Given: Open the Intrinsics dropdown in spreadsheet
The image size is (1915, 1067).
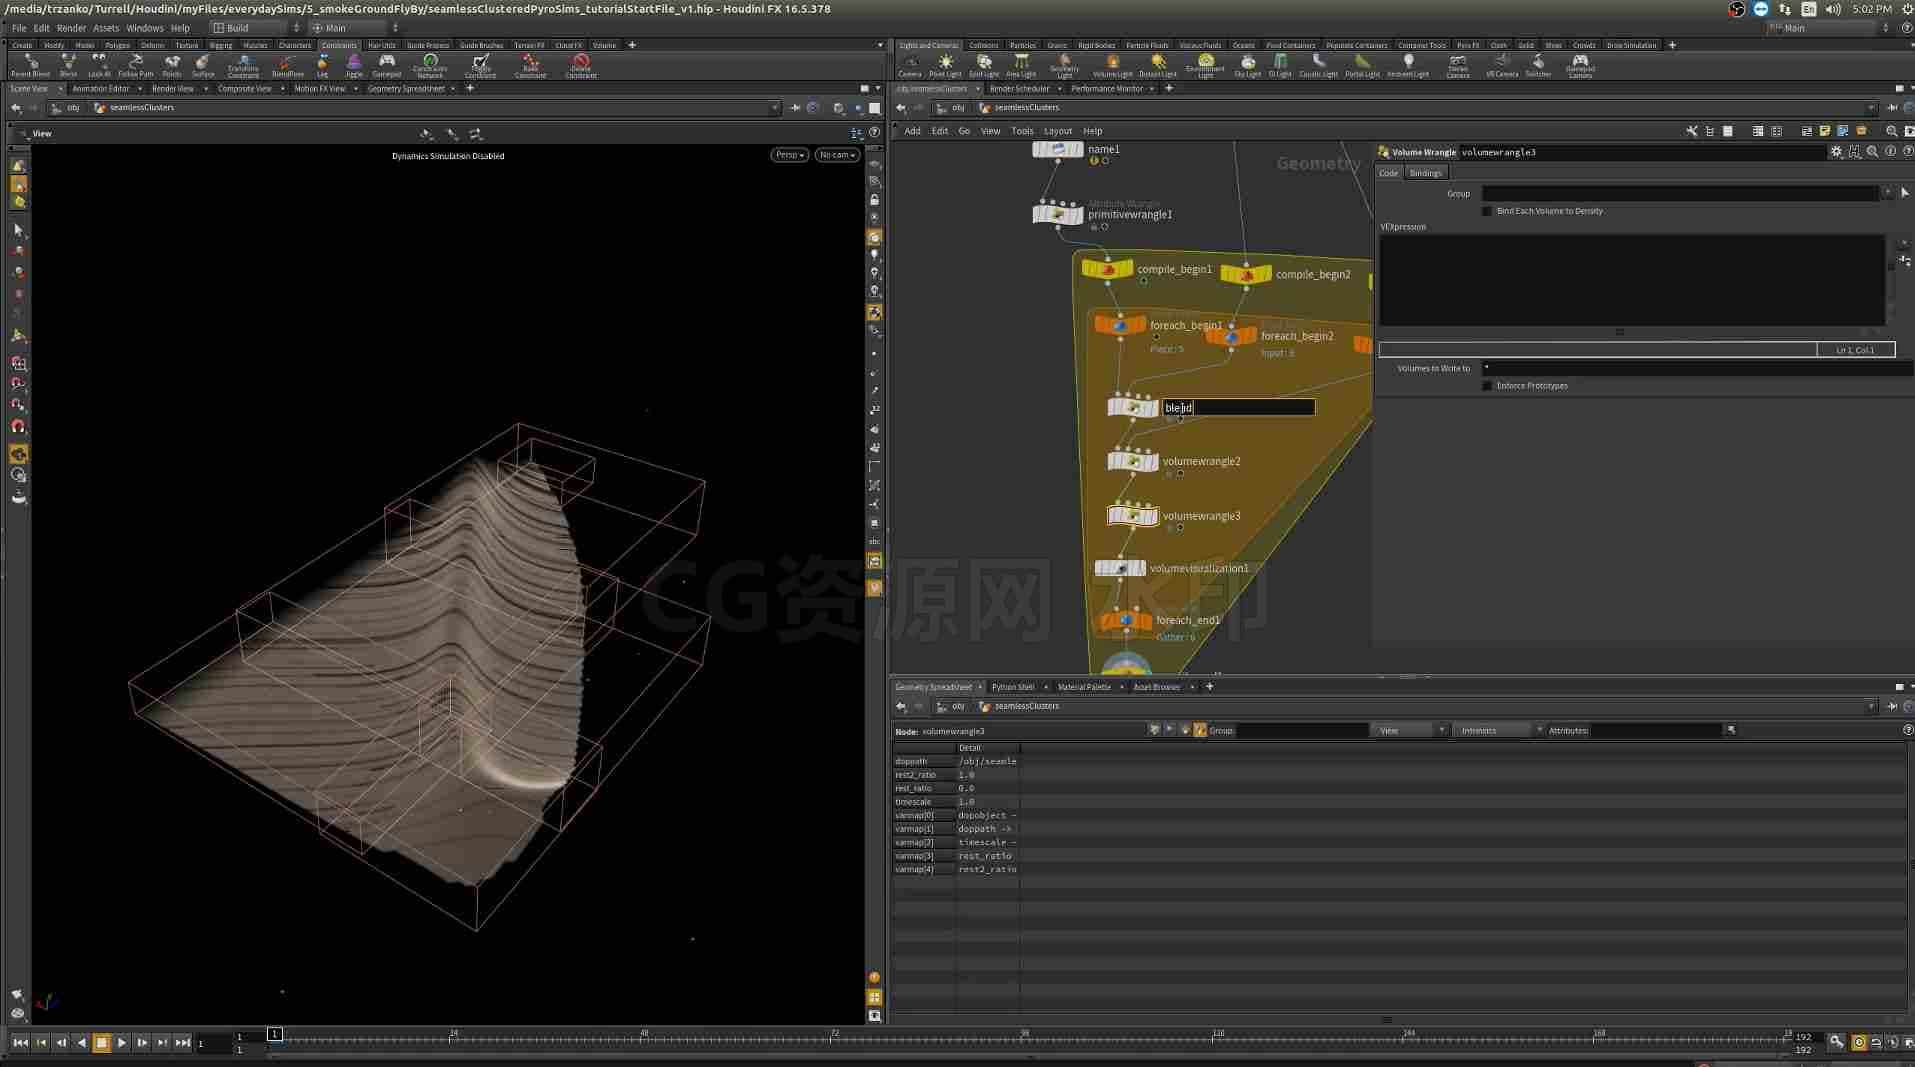Looking at the screenshot, I should point(1497,731).
